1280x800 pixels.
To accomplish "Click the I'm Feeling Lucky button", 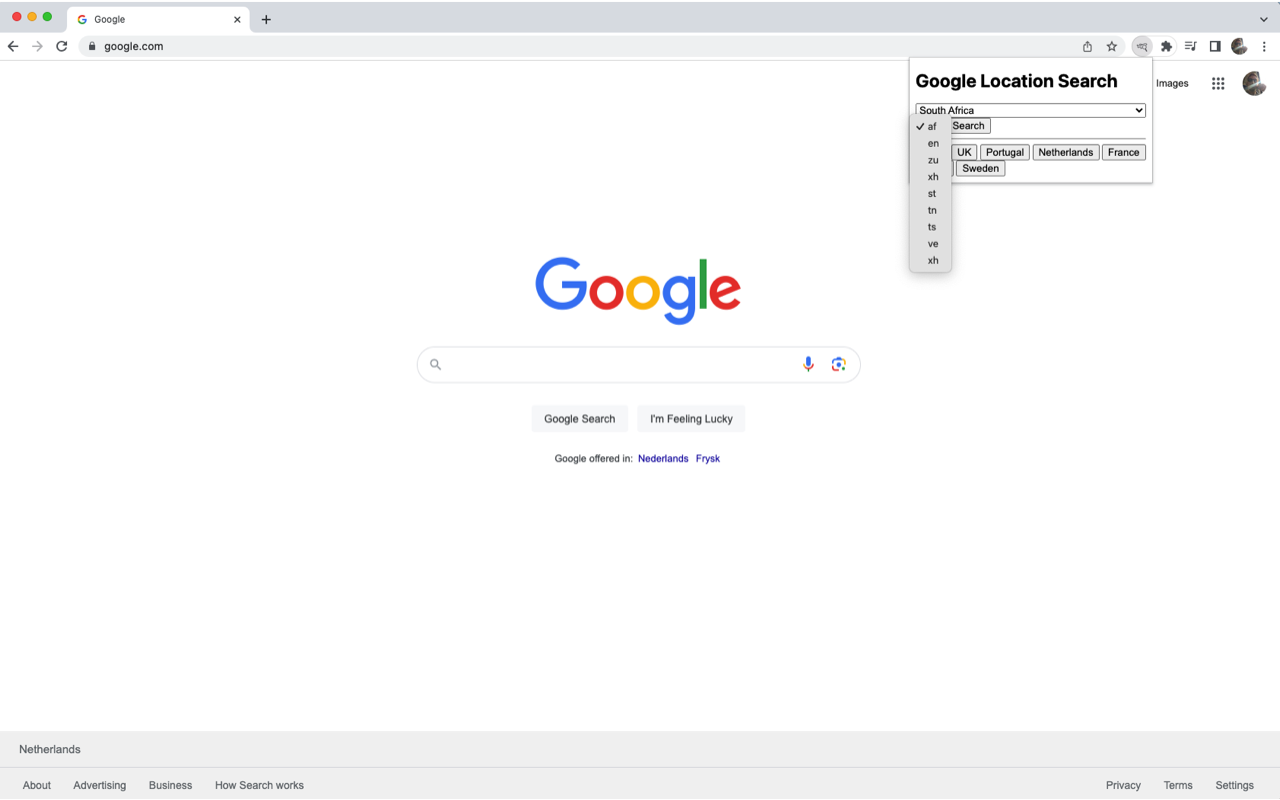I will (691, 419).
